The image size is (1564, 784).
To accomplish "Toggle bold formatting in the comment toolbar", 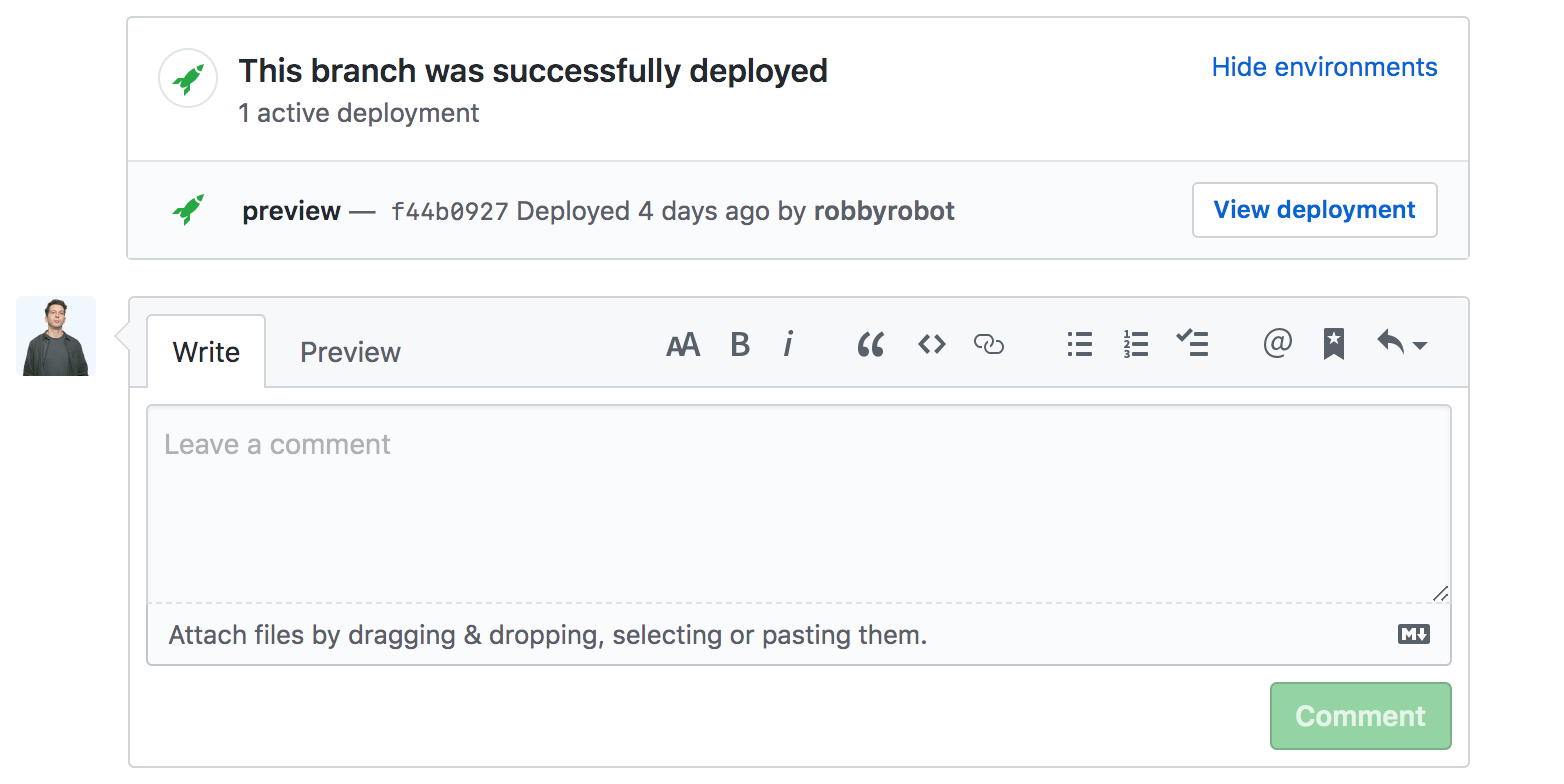I will tap(740, 344).
